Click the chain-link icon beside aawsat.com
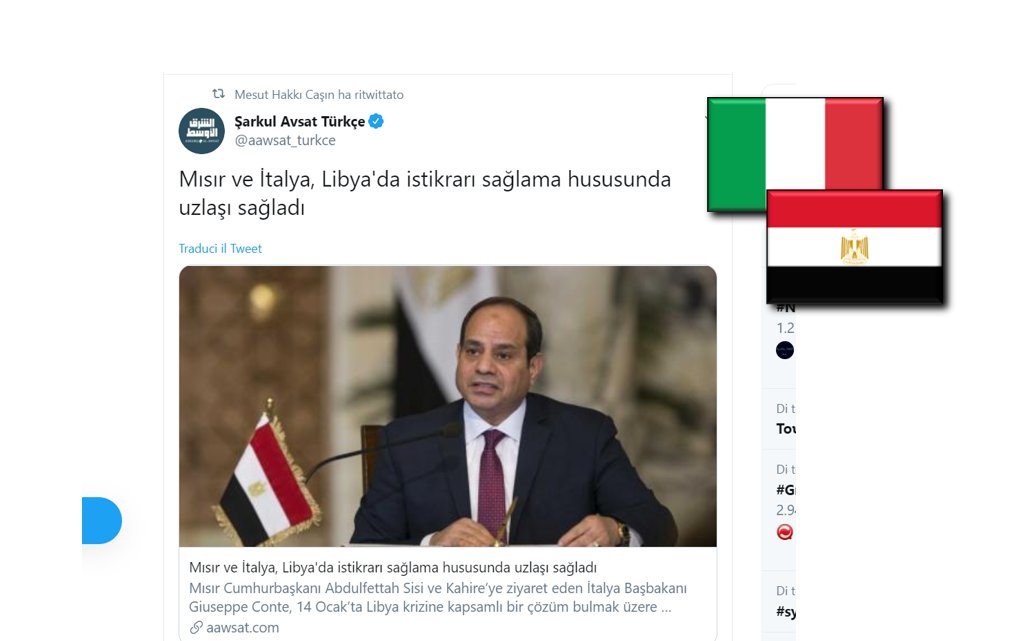This screenshot has width=1009, height=641. [x=196, y=627]
